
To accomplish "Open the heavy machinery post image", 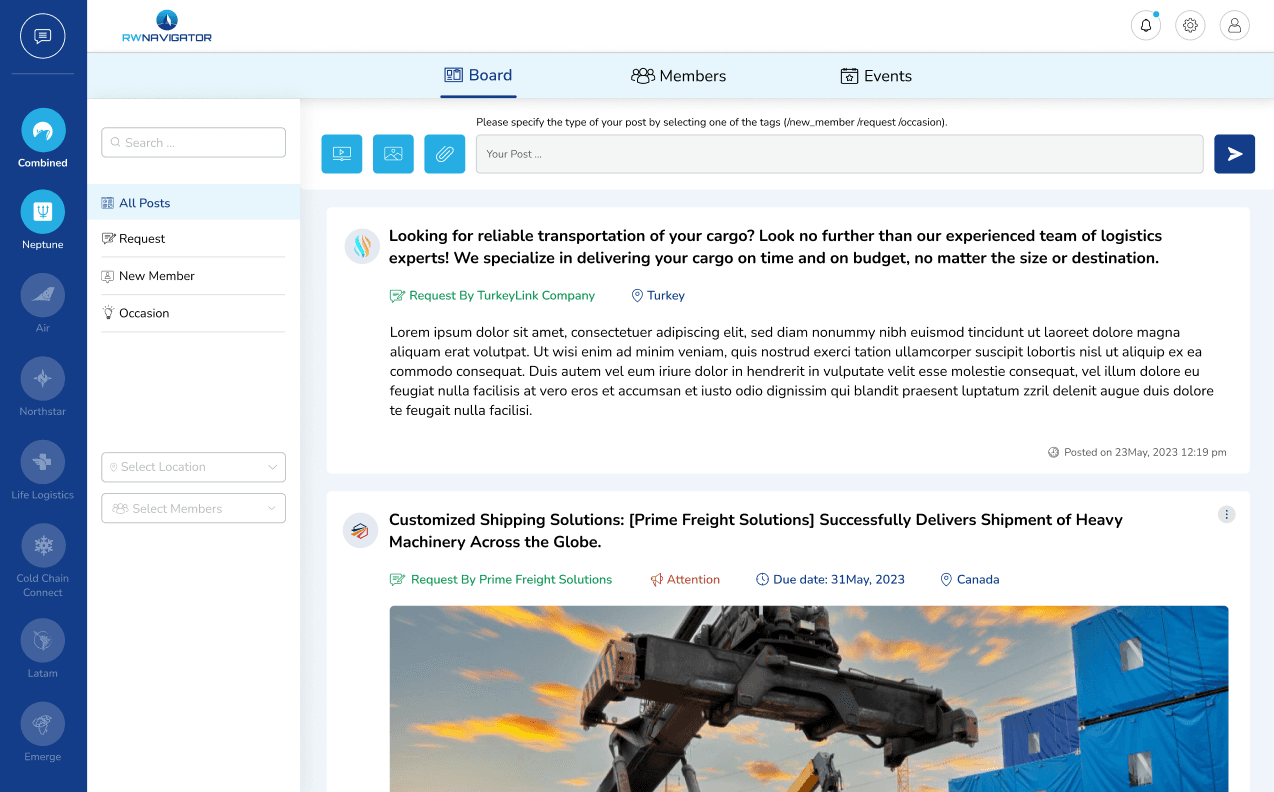I will (x=808, y=698).
